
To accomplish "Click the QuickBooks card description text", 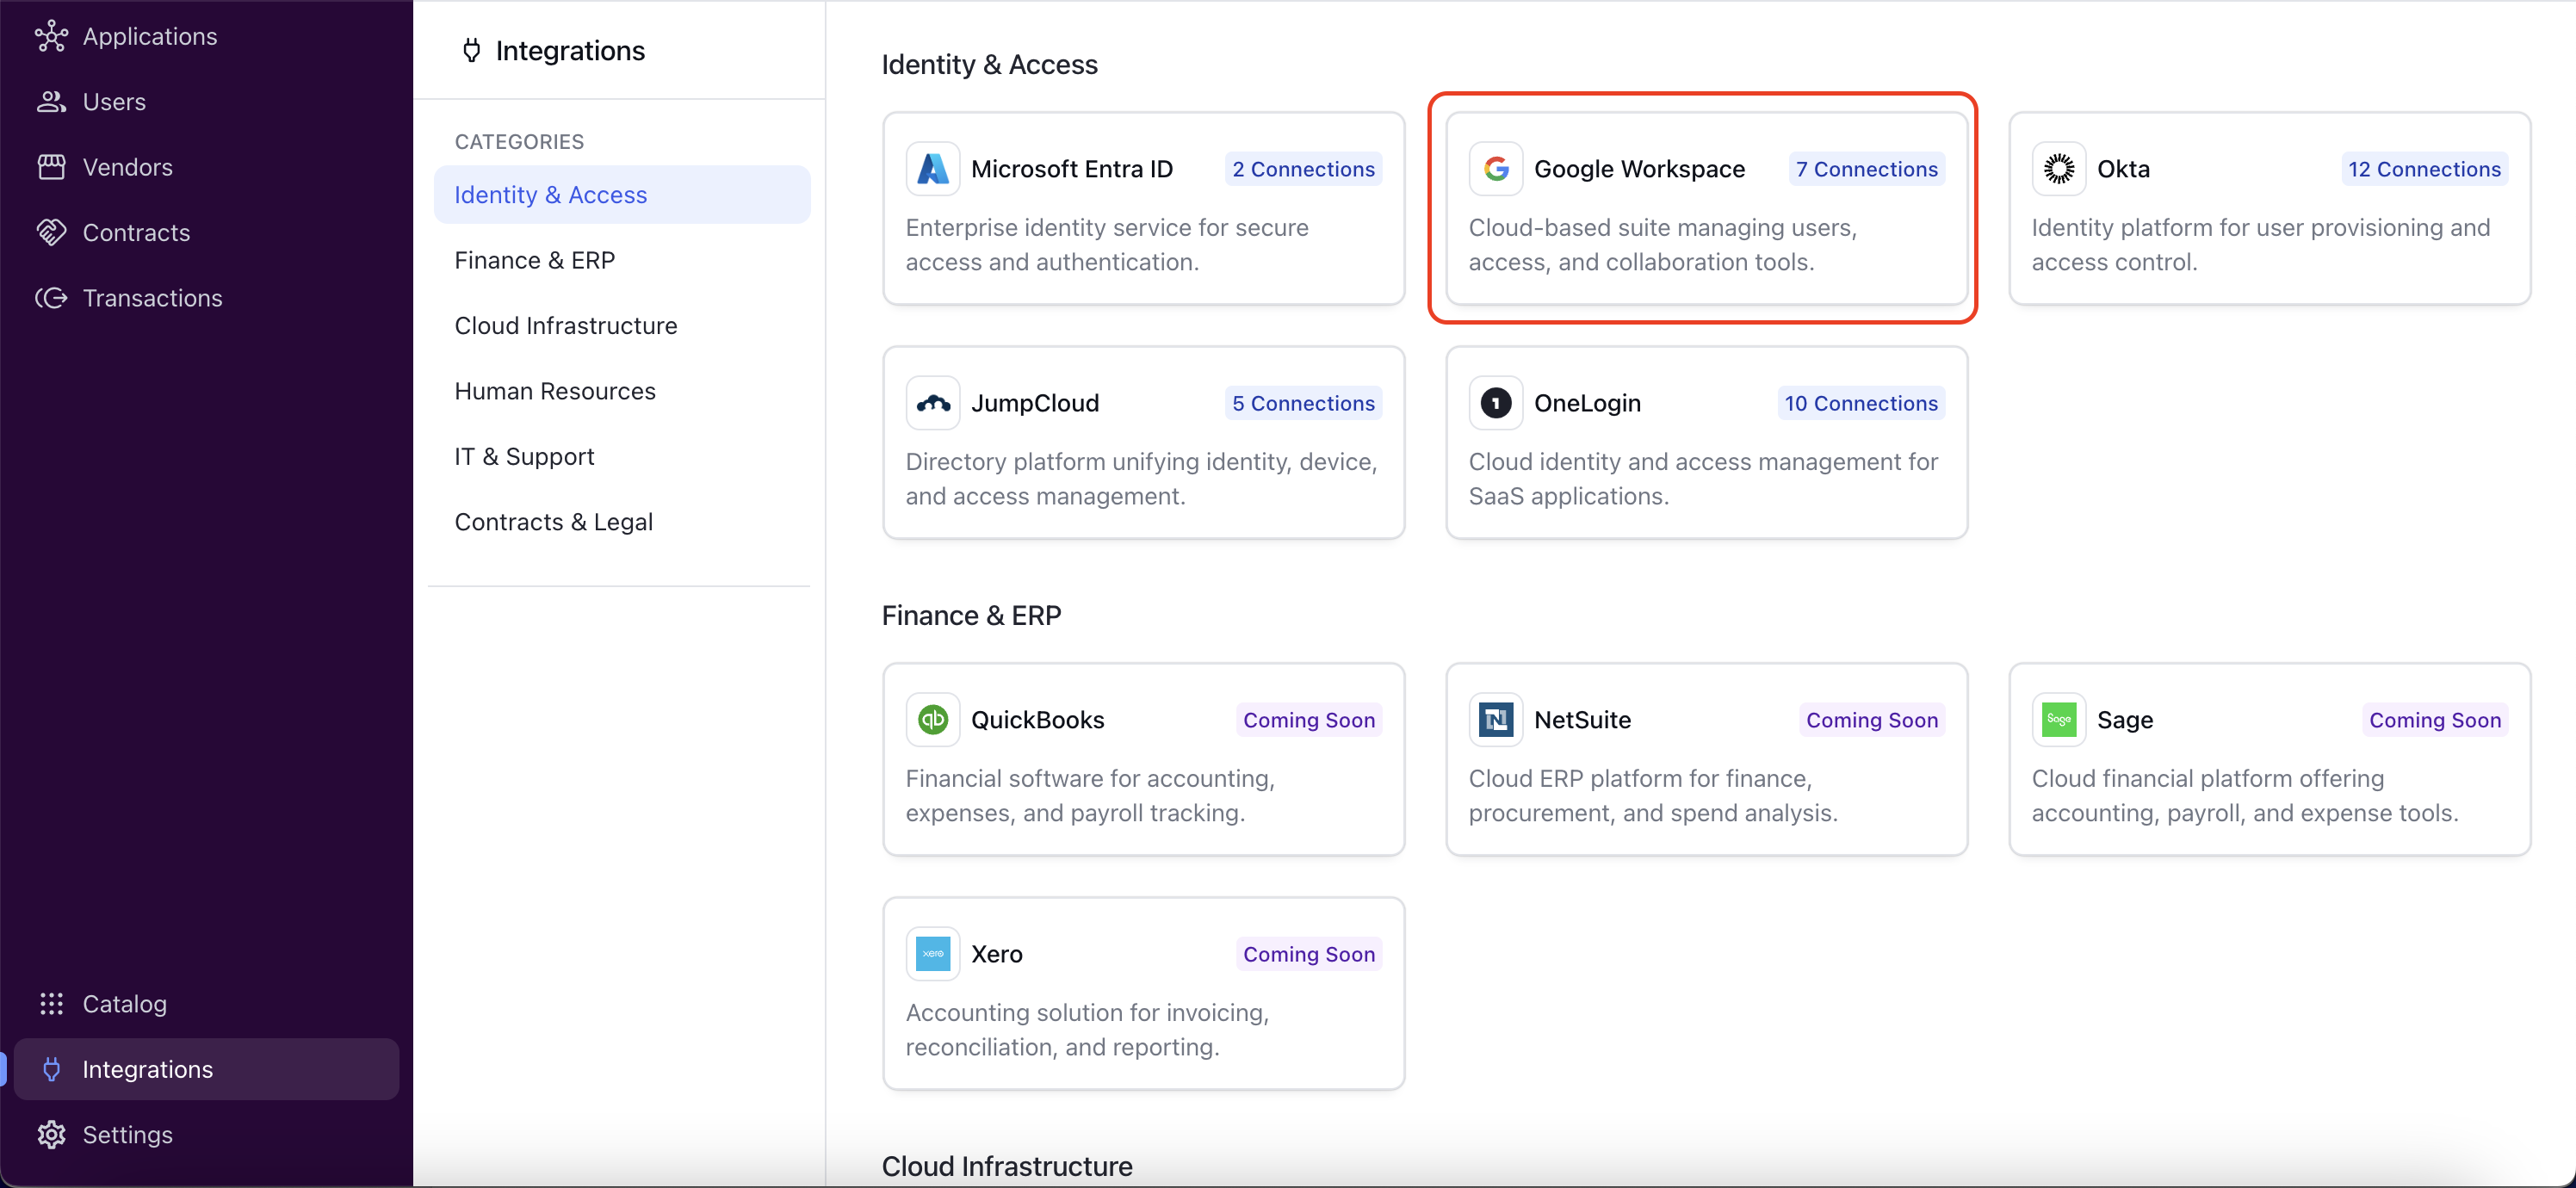I will (1090, 796).
